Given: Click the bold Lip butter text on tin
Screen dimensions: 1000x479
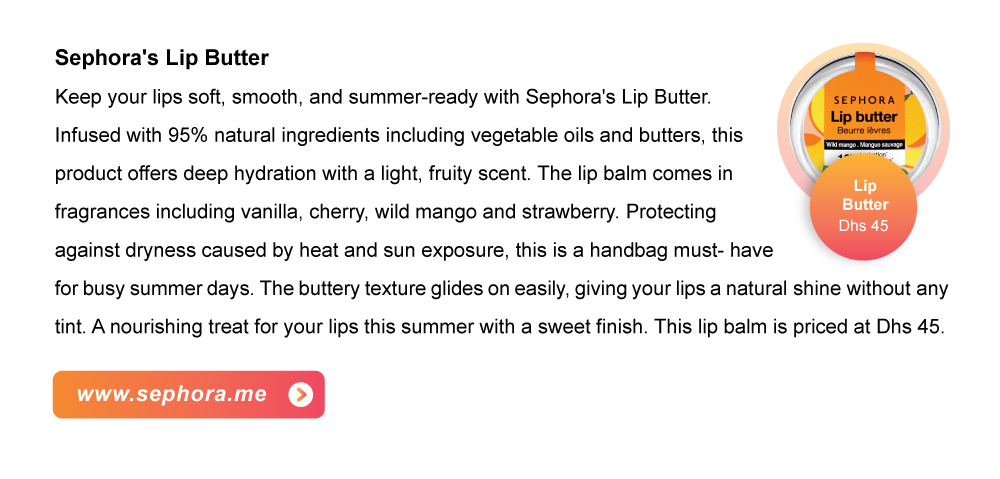Looking at the screenshot, I should coord(864,117).
